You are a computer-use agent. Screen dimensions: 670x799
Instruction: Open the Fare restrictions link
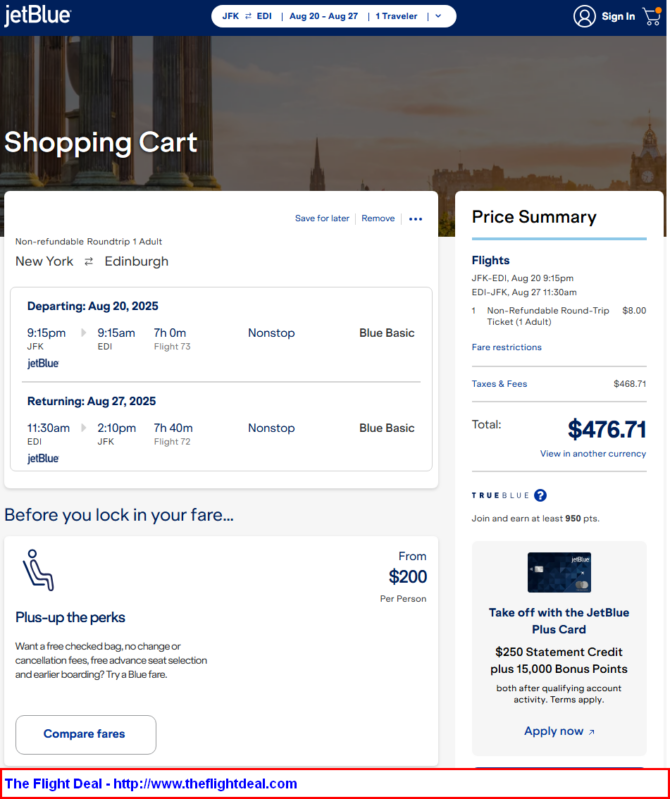coord(506,347)
